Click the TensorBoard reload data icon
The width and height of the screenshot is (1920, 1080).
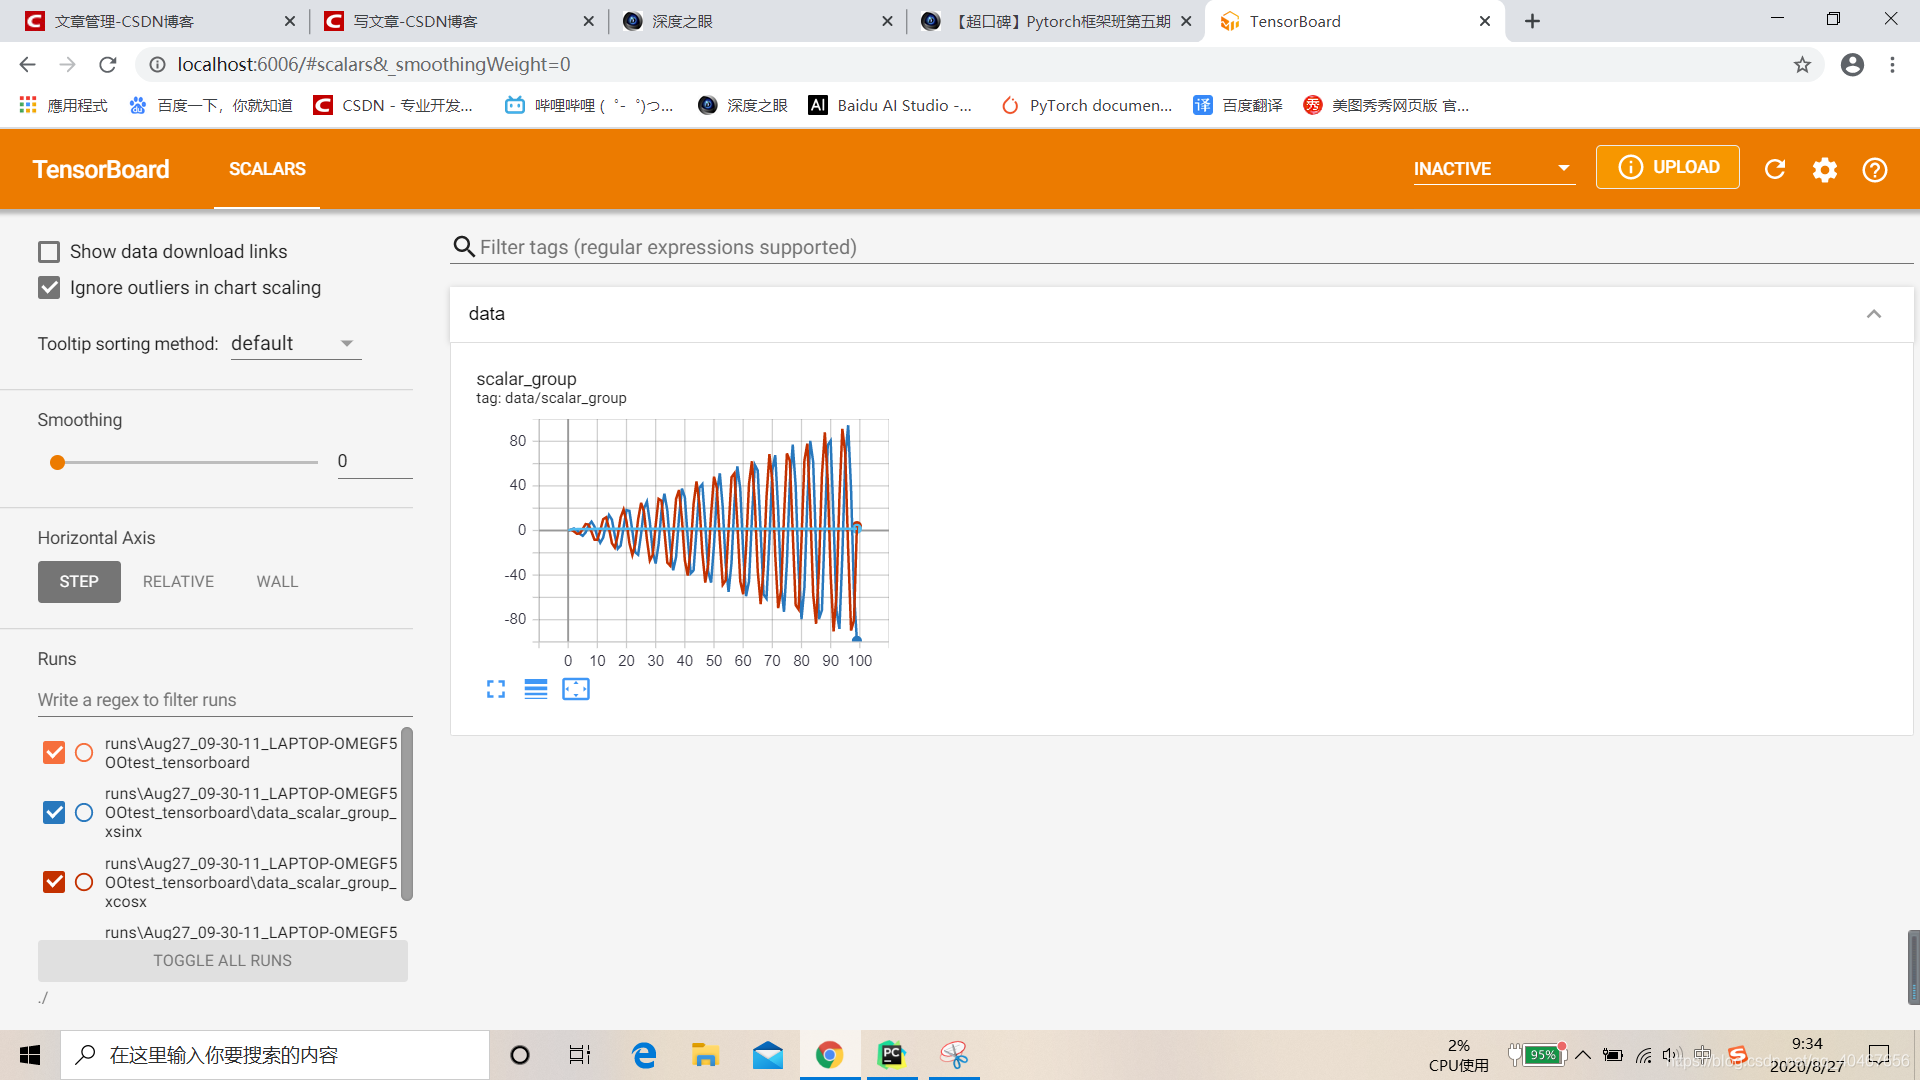(x=1775, y=169)
